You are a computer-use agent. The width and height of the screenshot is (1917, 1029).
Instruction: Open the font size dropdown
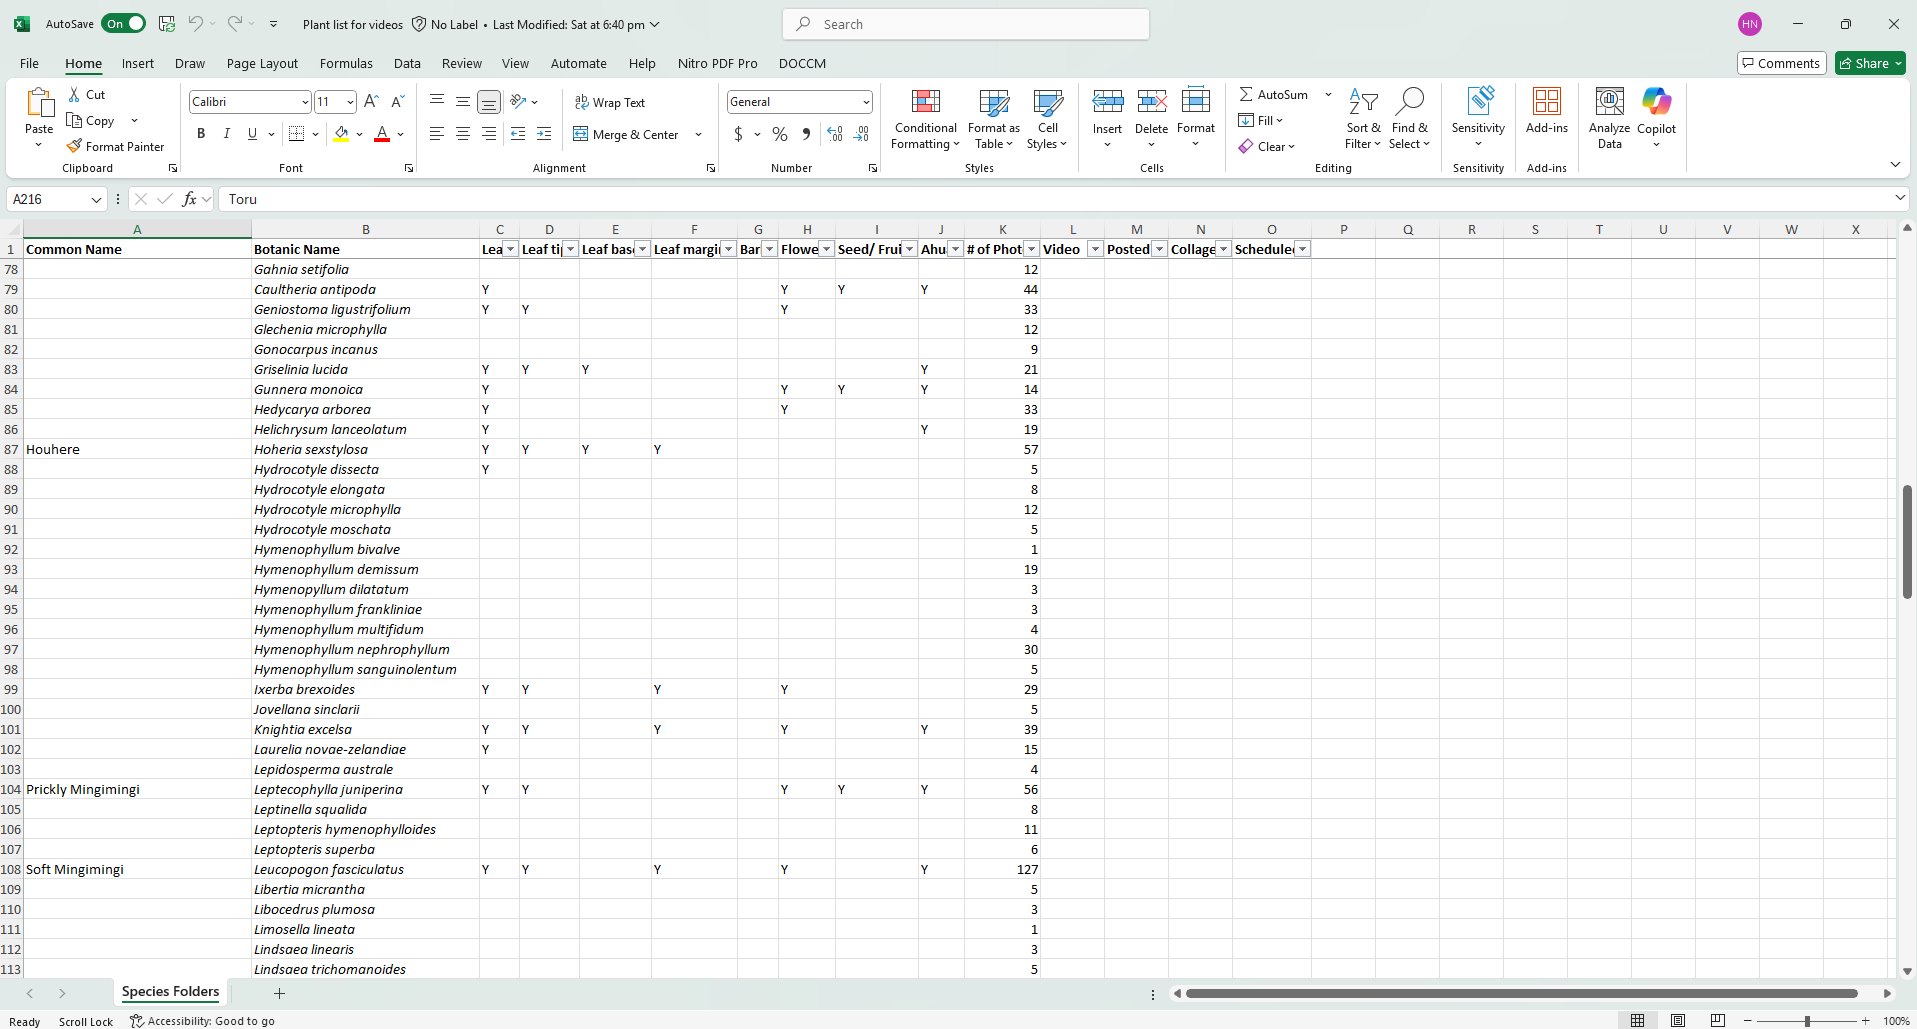pos(350,102)
